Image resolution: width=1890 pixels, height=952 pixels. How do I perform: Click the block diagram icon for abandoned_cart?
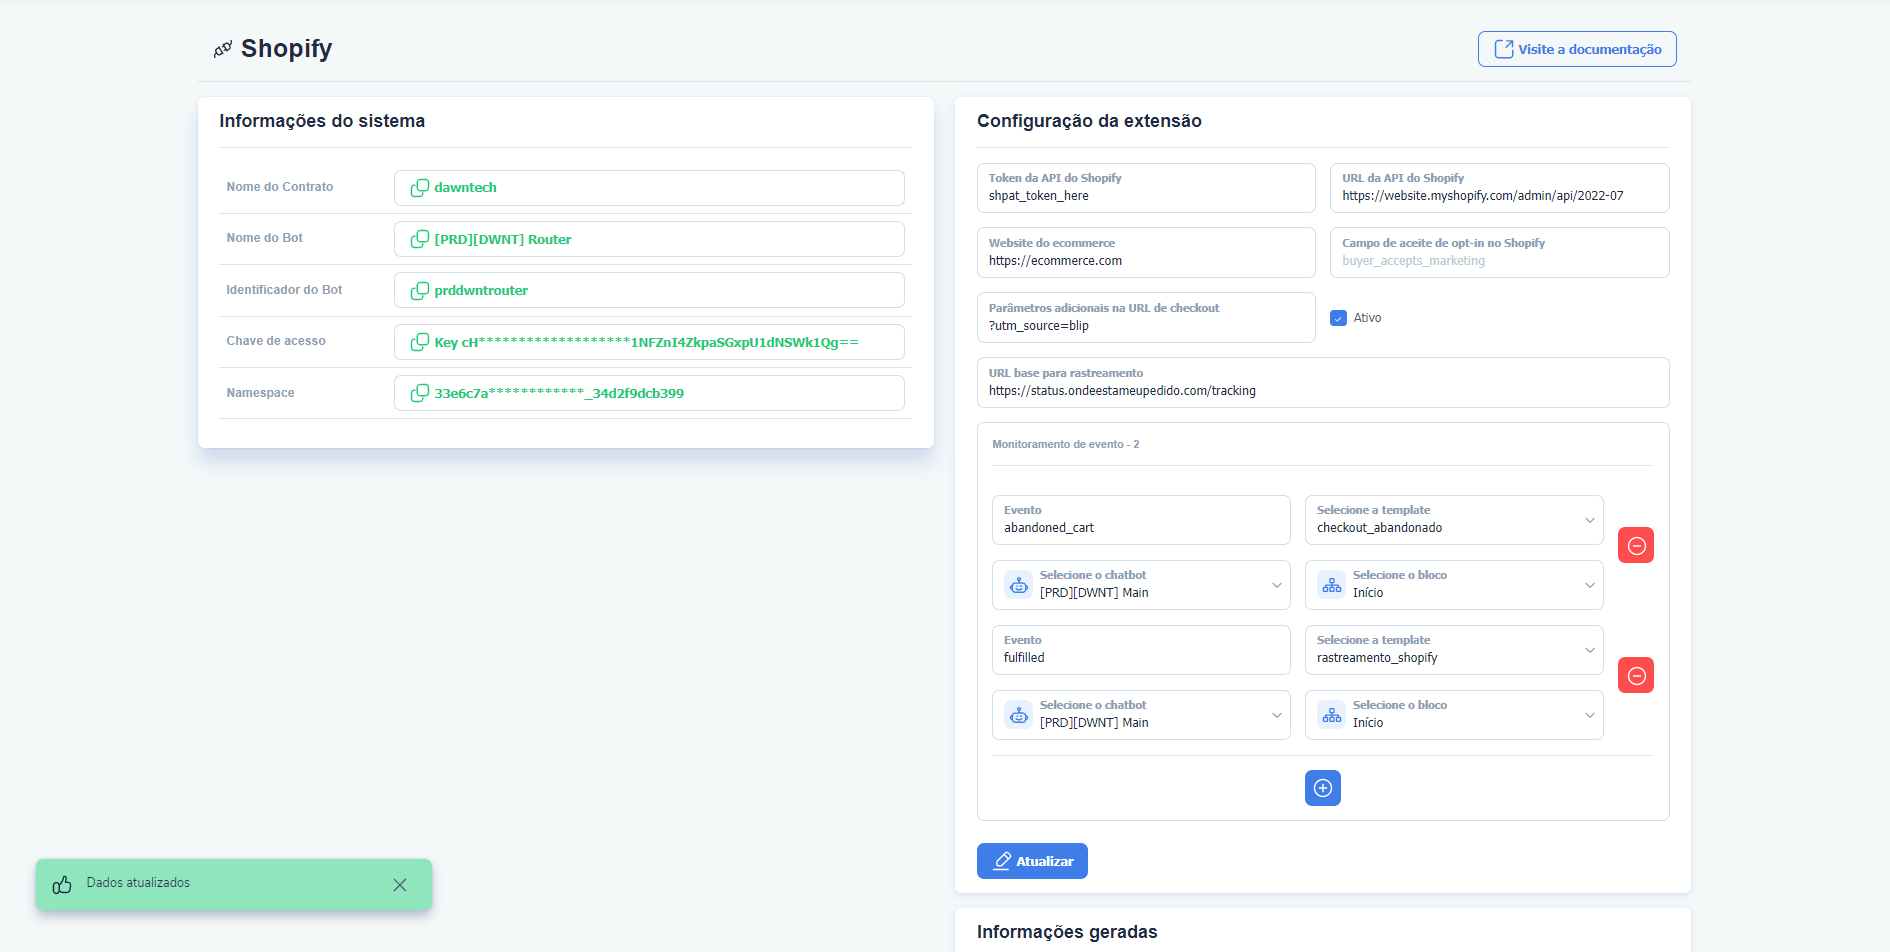1331,585
